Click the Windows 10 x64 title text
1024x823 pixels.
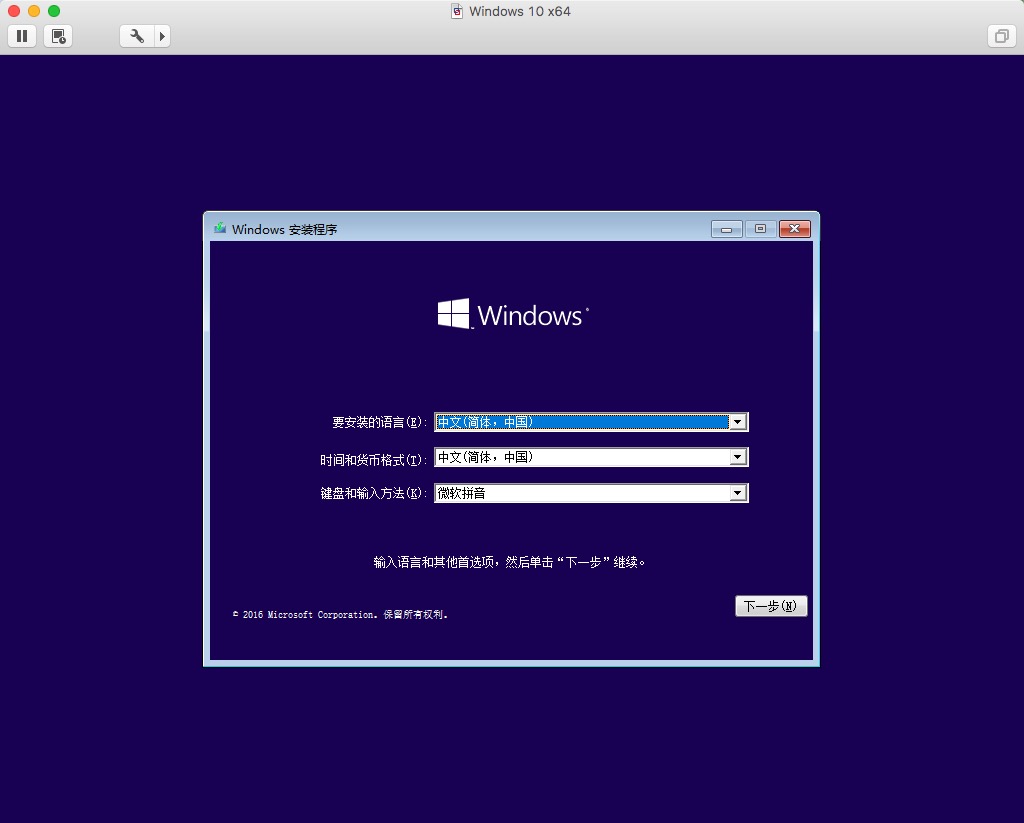(x=520, y=11)
